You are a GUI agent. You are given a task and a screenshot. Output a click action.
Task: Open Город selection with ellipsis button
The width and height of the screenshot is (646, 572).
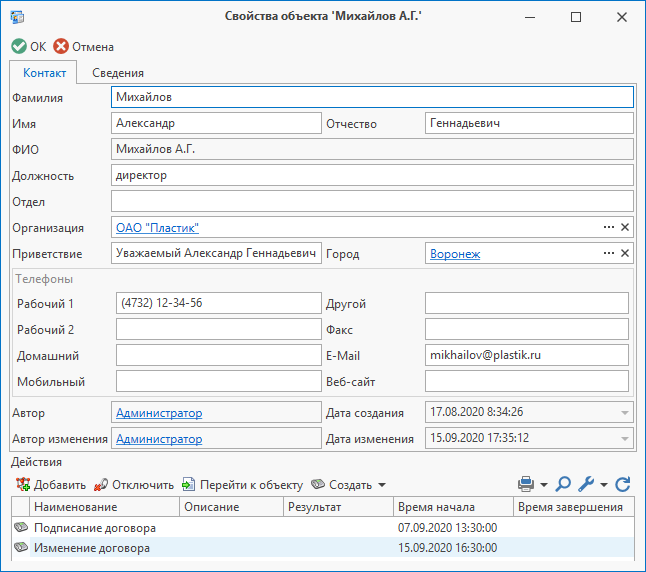pos(609,253)
